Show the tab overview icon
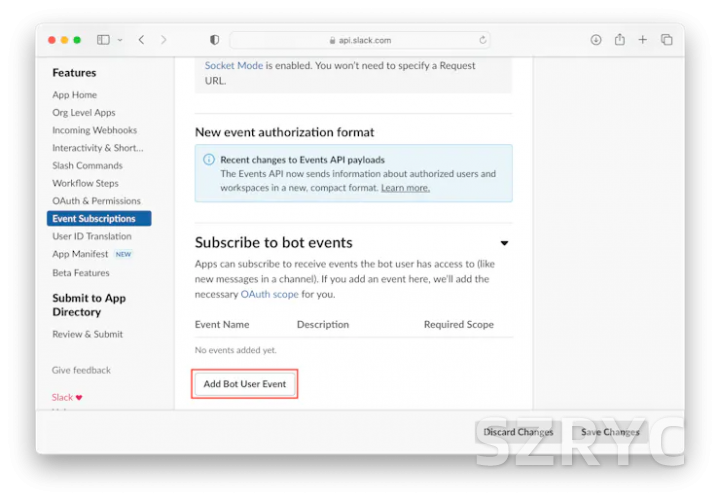Screen dimensions: 720x501 pyautogui.click(x=667, y=40)
